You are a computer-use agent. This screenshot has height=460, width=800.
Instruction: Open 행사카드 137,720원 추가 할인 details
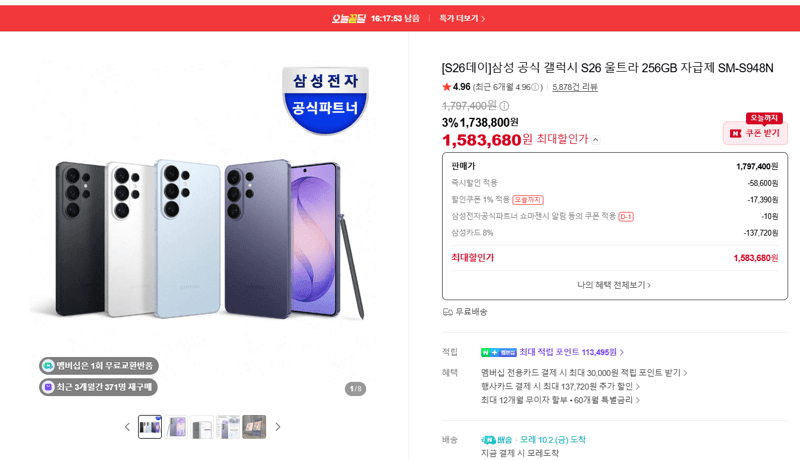click(x=560, y=387)
